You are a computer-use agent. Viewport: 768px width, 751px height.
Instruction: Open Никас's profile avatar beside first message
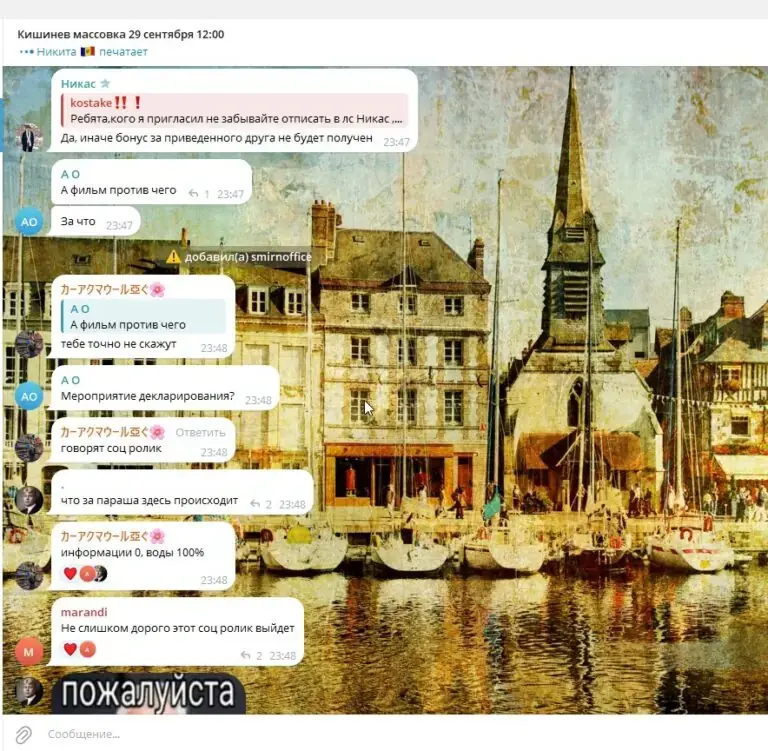pyautogui.click(x=29, y=137)
